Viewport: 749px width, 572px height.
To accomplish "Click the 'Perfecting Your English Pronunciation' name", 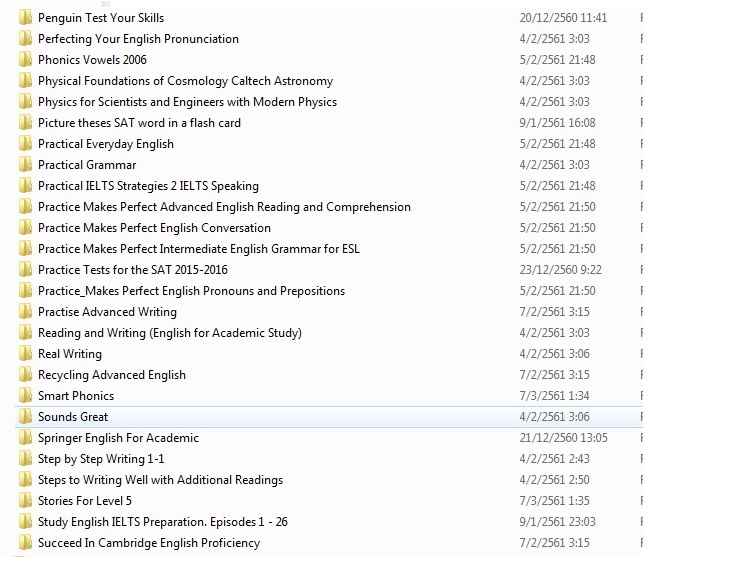I will [138, 39].
